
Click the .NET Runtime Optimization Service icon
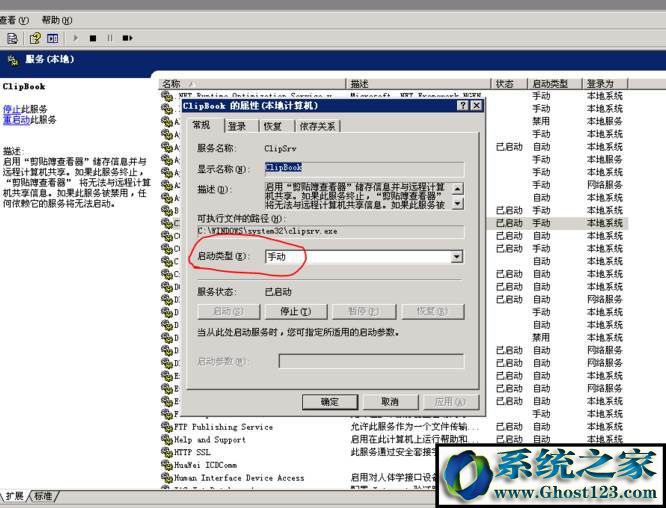[166, 96]
